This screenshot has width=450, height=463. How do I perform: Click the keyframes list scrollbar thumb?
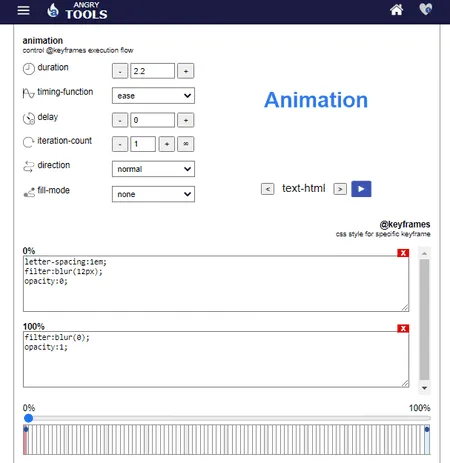[x=424, y=319]
